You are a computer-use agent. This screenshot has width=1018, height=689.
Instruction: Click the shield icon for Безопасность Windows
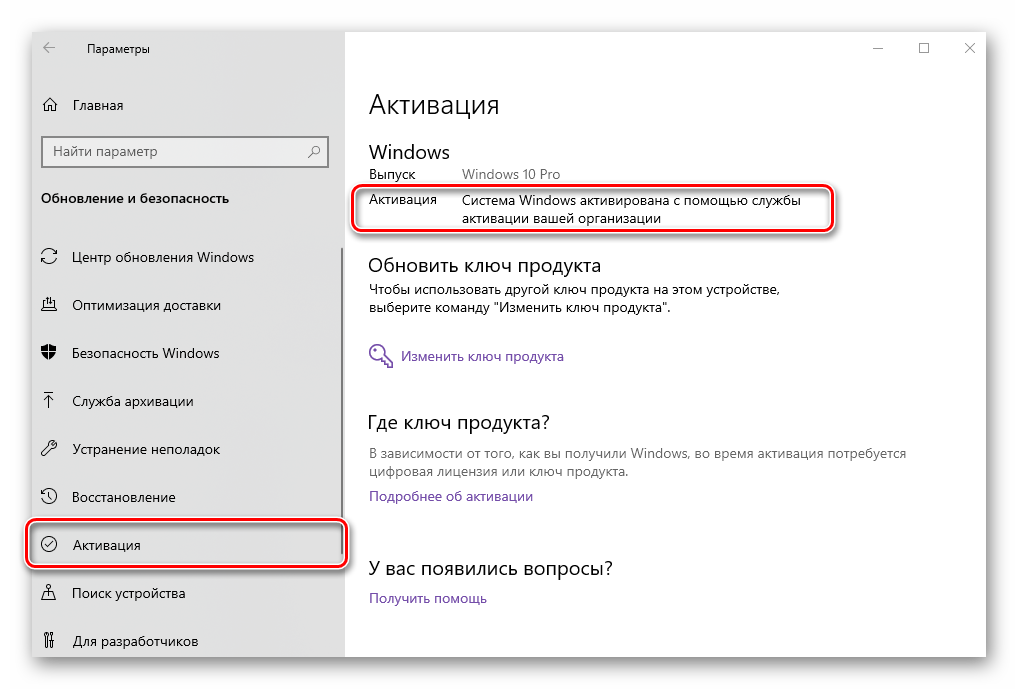coord(49,353)
